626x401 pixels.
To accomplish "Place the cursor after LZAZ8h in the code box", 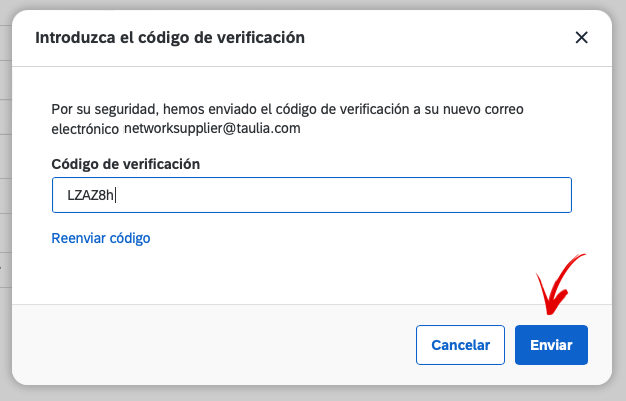I will click(115, 195).
